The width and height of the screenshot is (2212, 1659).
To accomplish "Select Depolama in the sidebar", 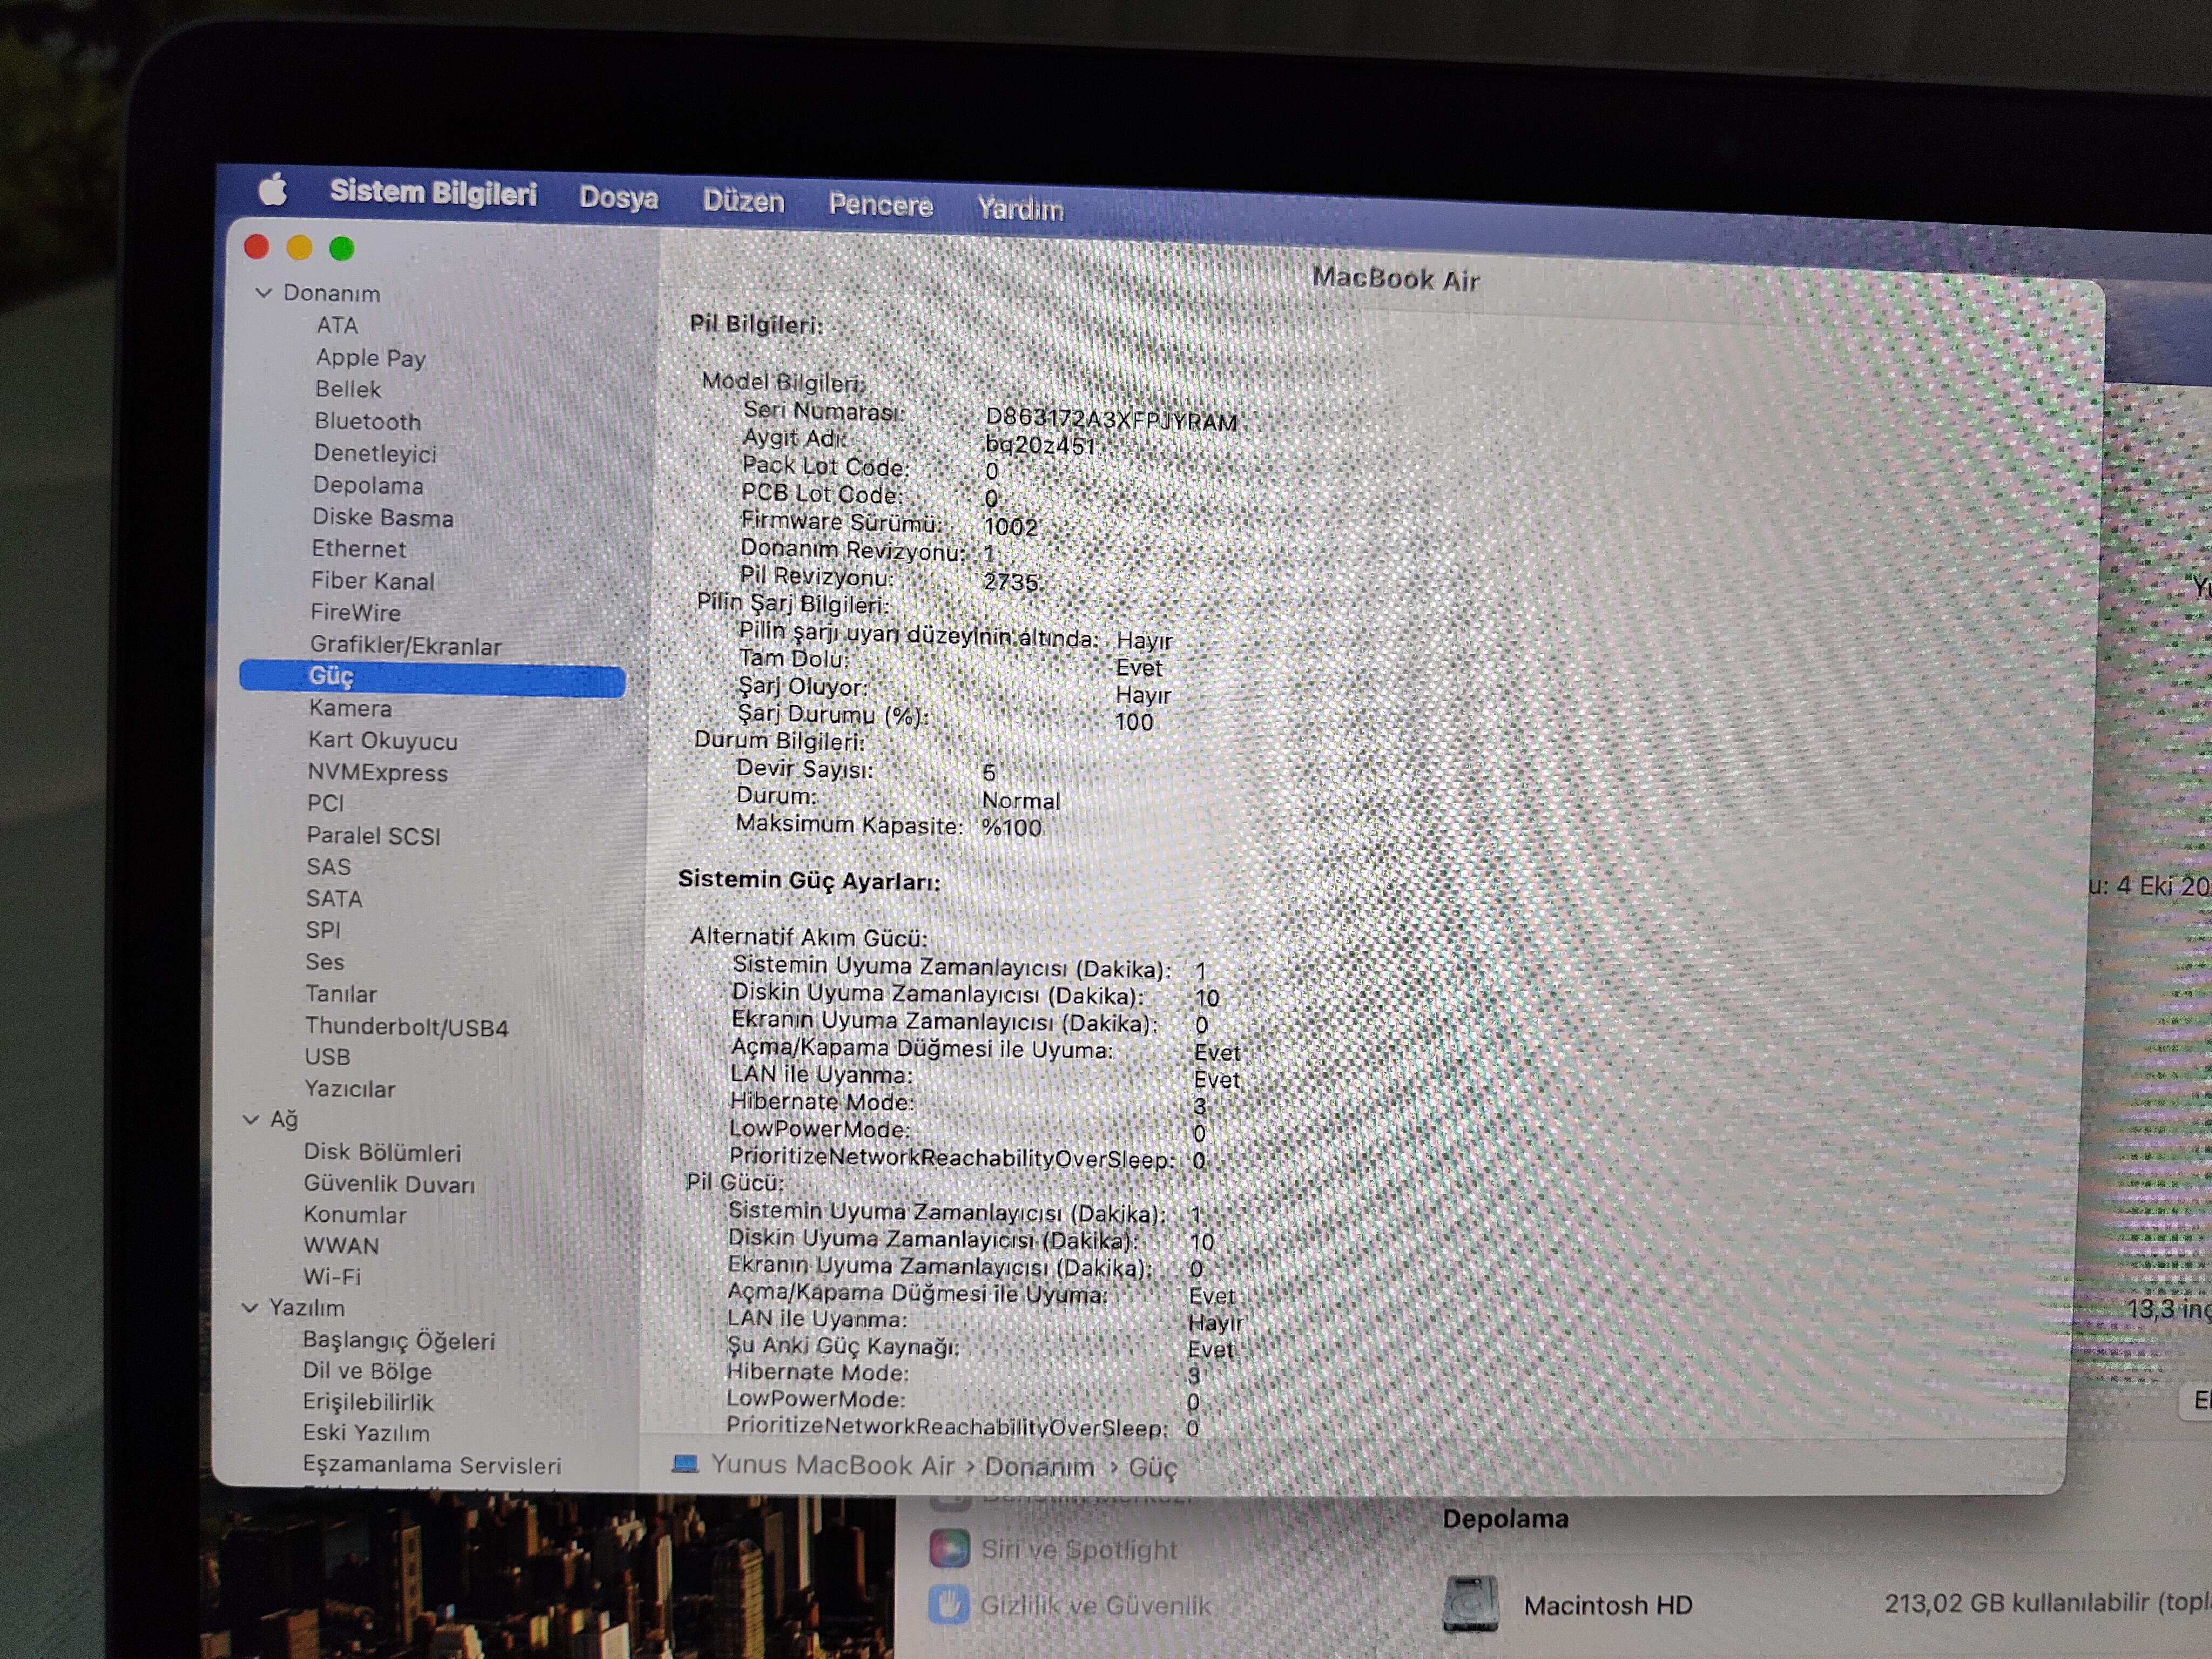I will coord(368,485).
